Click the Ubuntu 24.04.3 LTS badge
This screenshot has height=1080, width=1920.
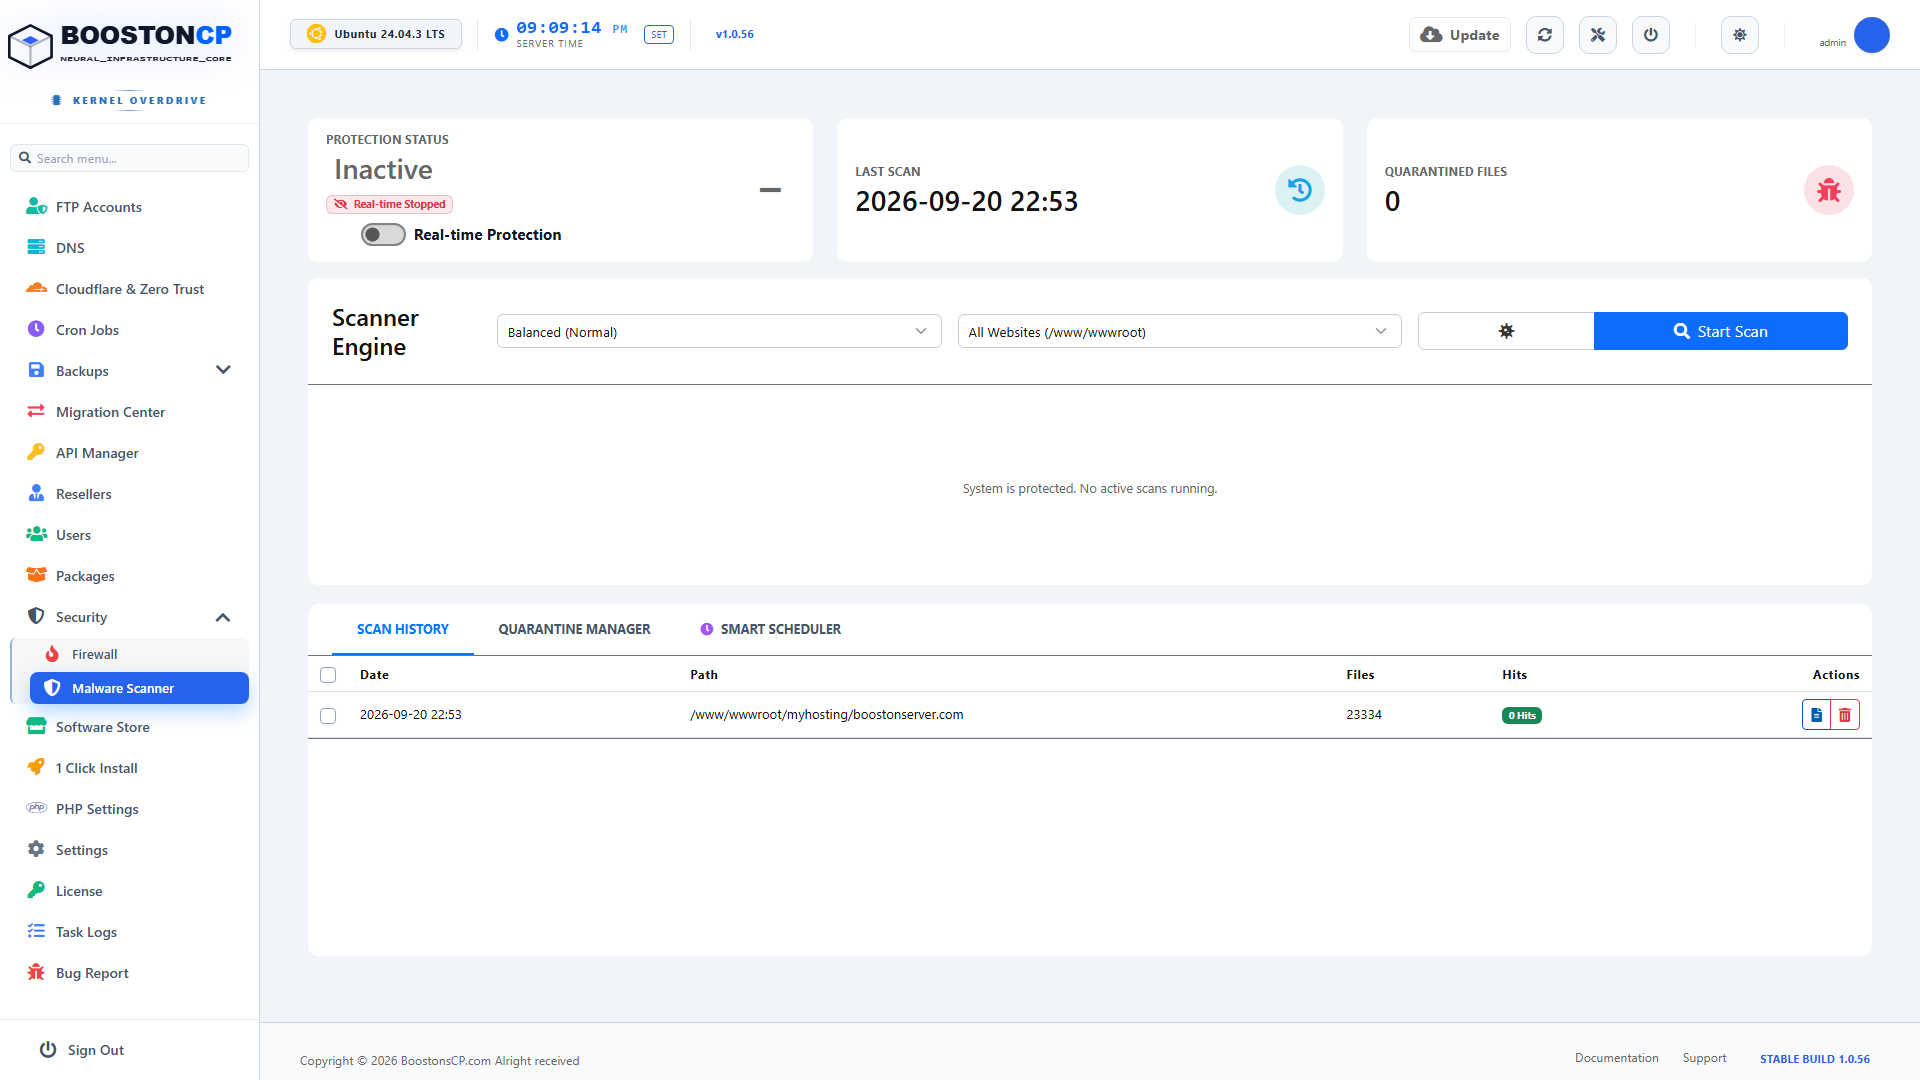coord(376,34)
